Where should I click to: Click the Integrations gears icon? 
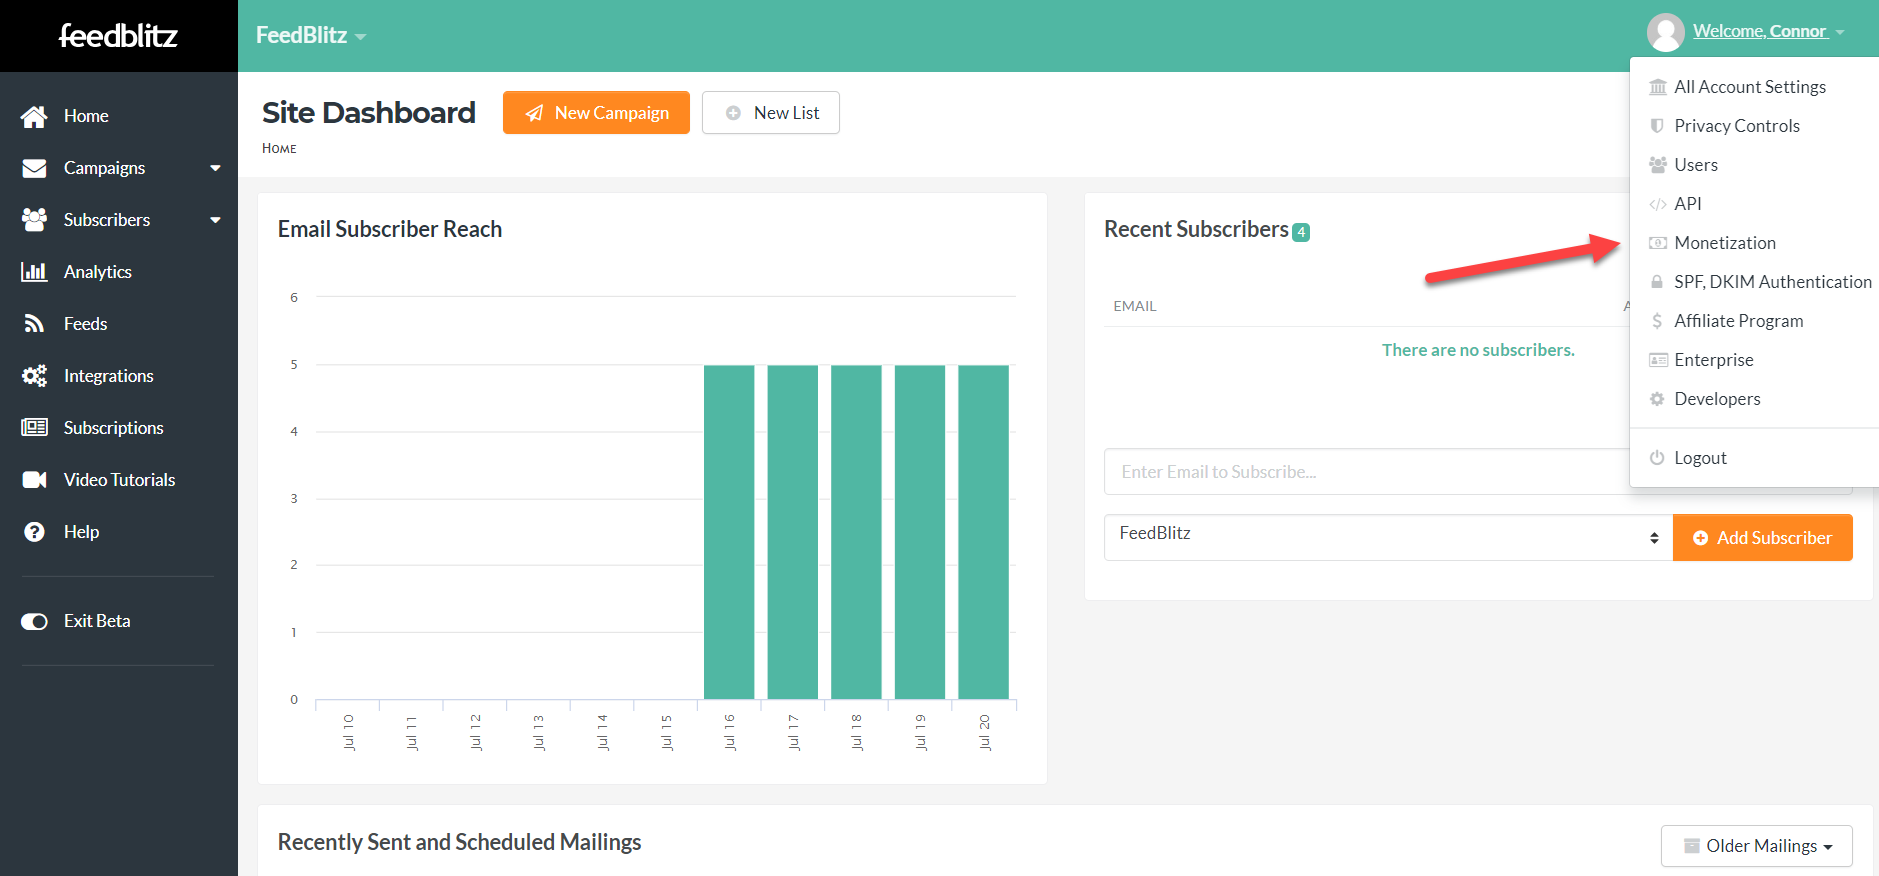34,376
